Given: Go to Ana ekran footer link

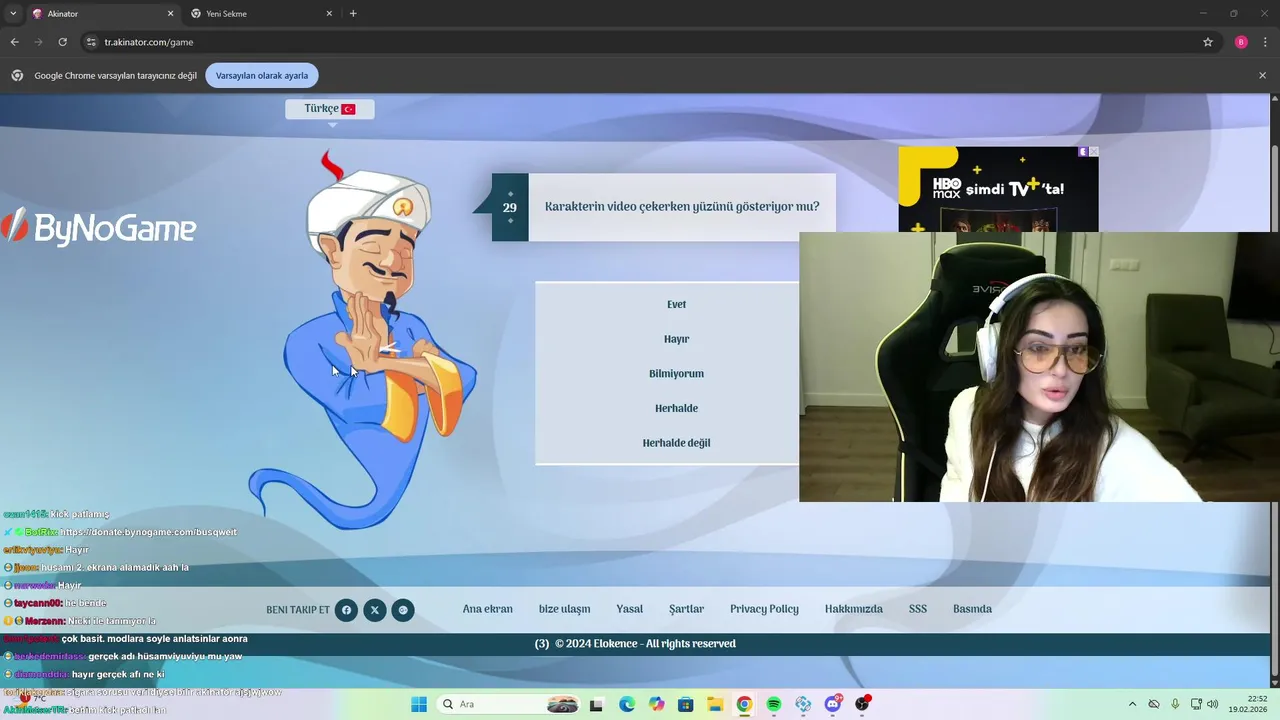Looking at the screenshot, I should [x=488, y=609].
